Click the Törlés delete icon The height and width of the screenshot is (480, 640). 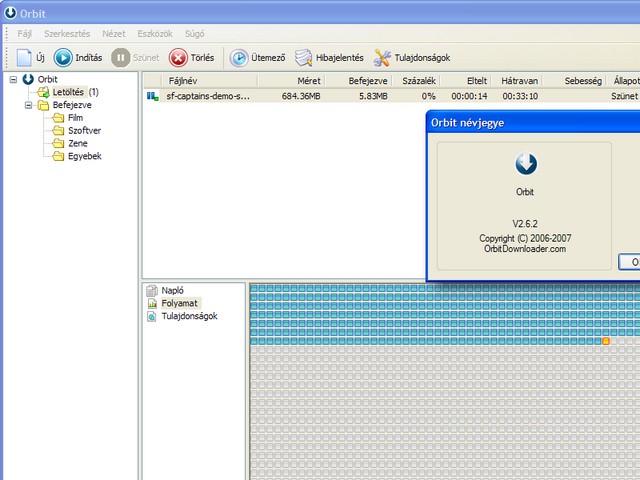(179, 58)
